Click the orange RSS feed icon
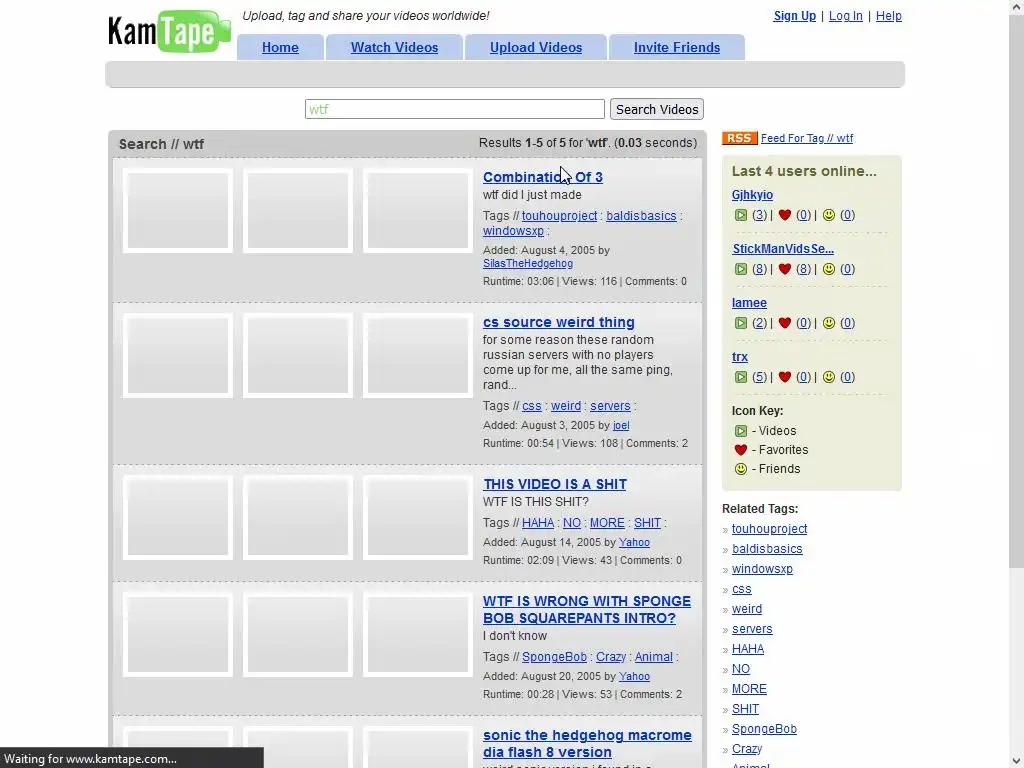The height and width of the screenshot is (768, 1024). click(x=739, y=138)
